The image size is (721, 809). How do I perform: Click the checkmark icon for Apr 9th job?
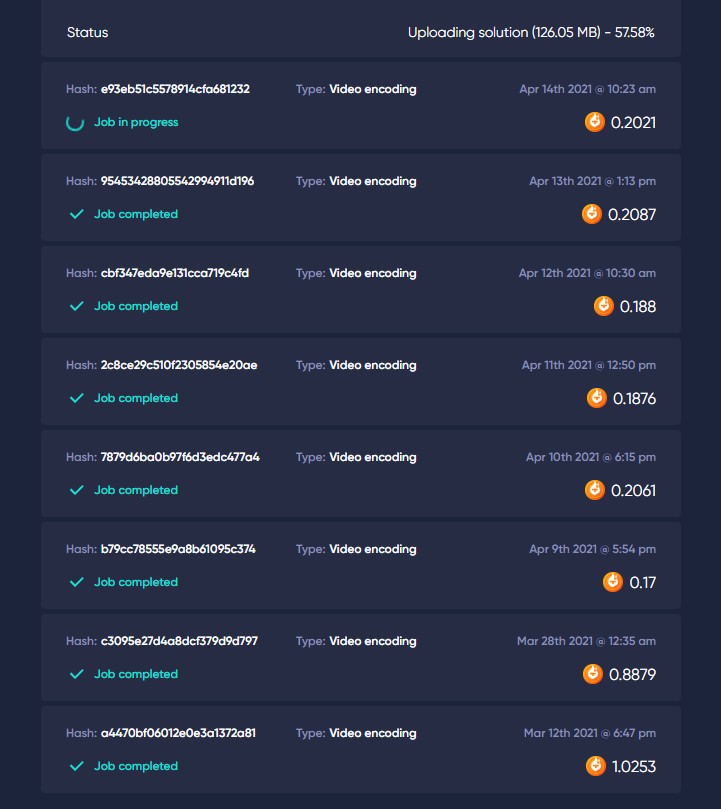(76, 582)
